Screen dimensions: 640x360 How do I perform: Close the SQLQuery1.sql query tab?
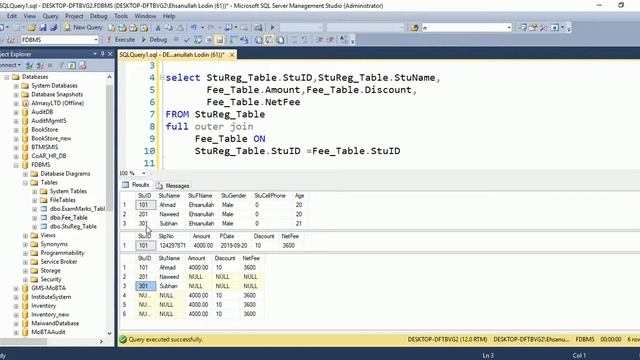pos(232,54)
